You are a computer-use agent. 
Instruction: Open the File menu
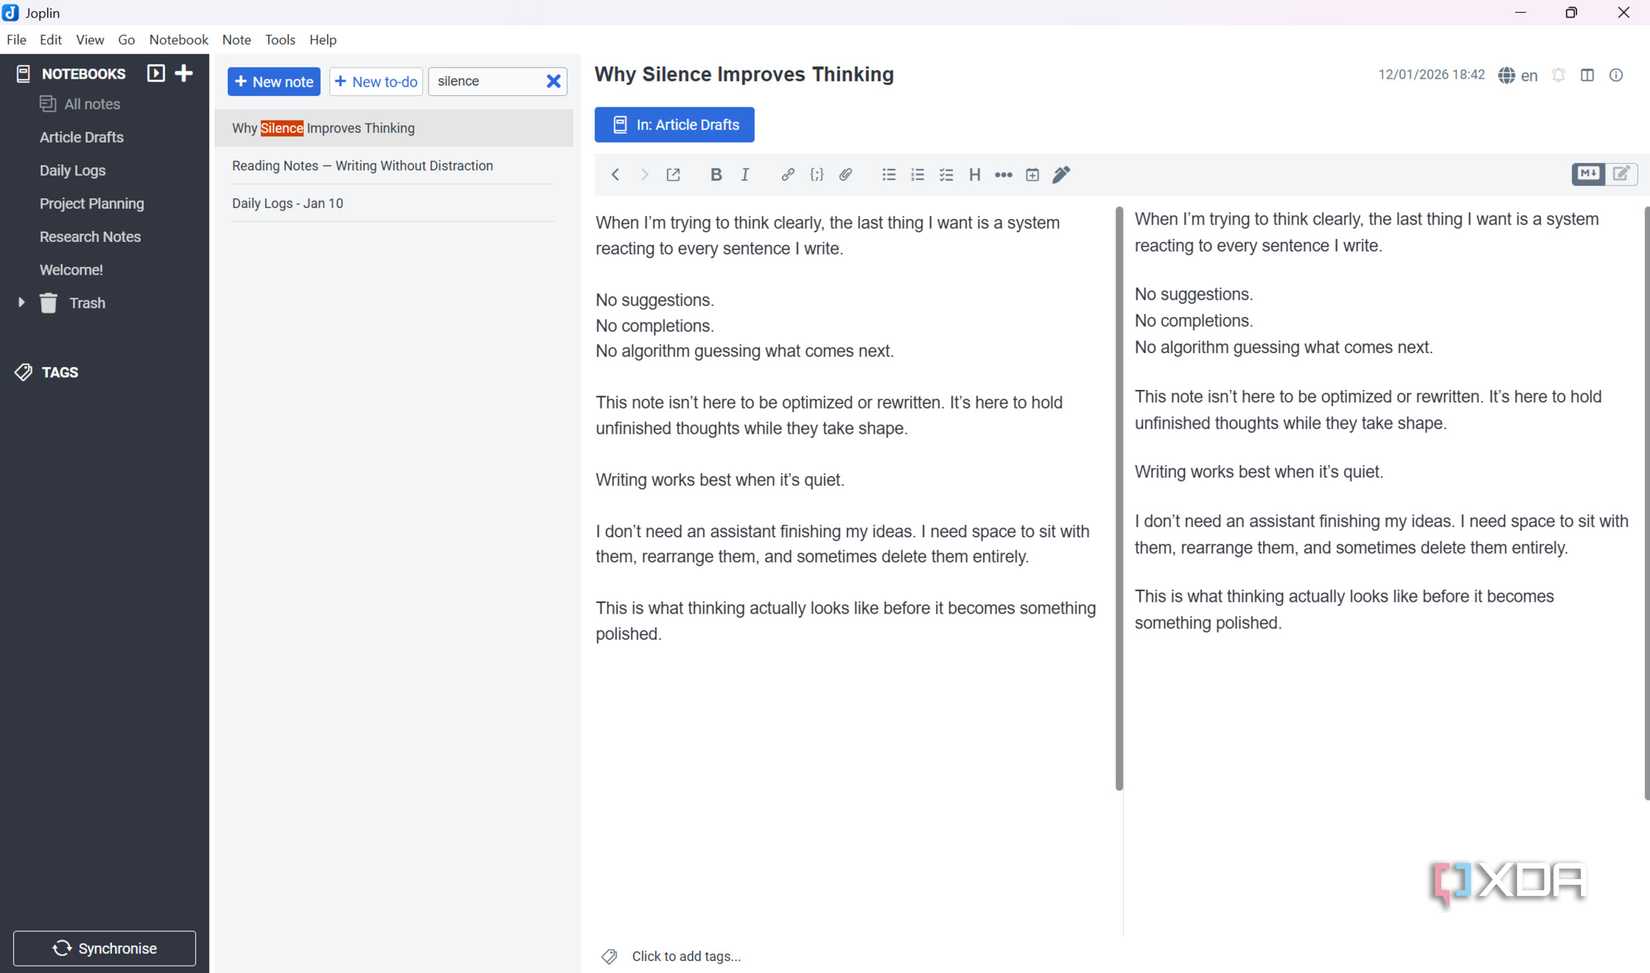coord(17,40)
